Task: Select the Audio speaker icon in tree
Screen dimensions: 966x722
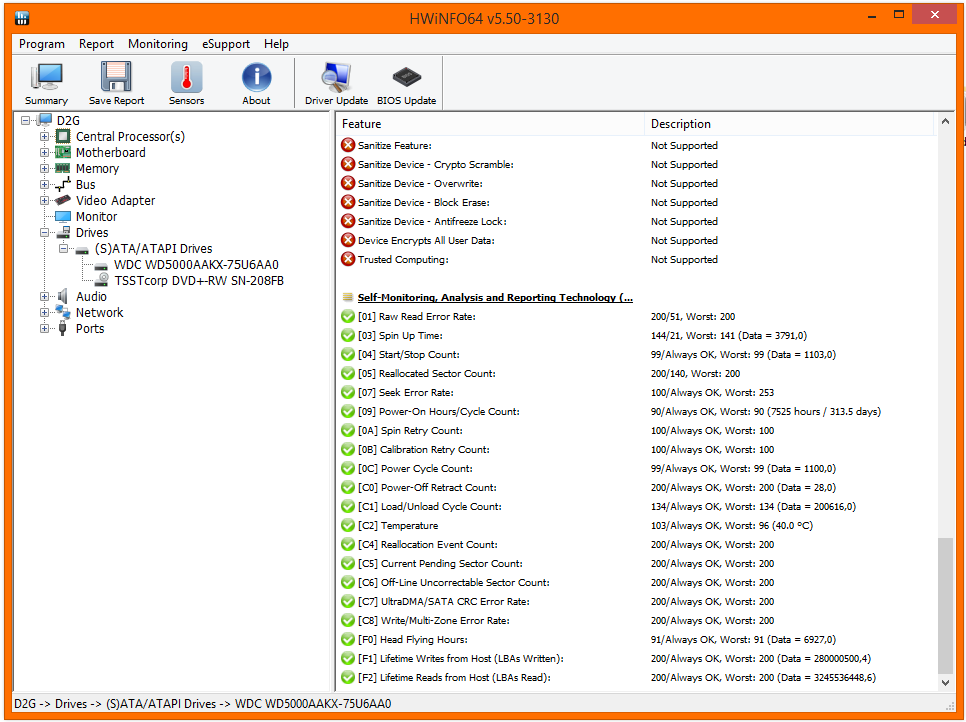Action: tap(63, 296)
